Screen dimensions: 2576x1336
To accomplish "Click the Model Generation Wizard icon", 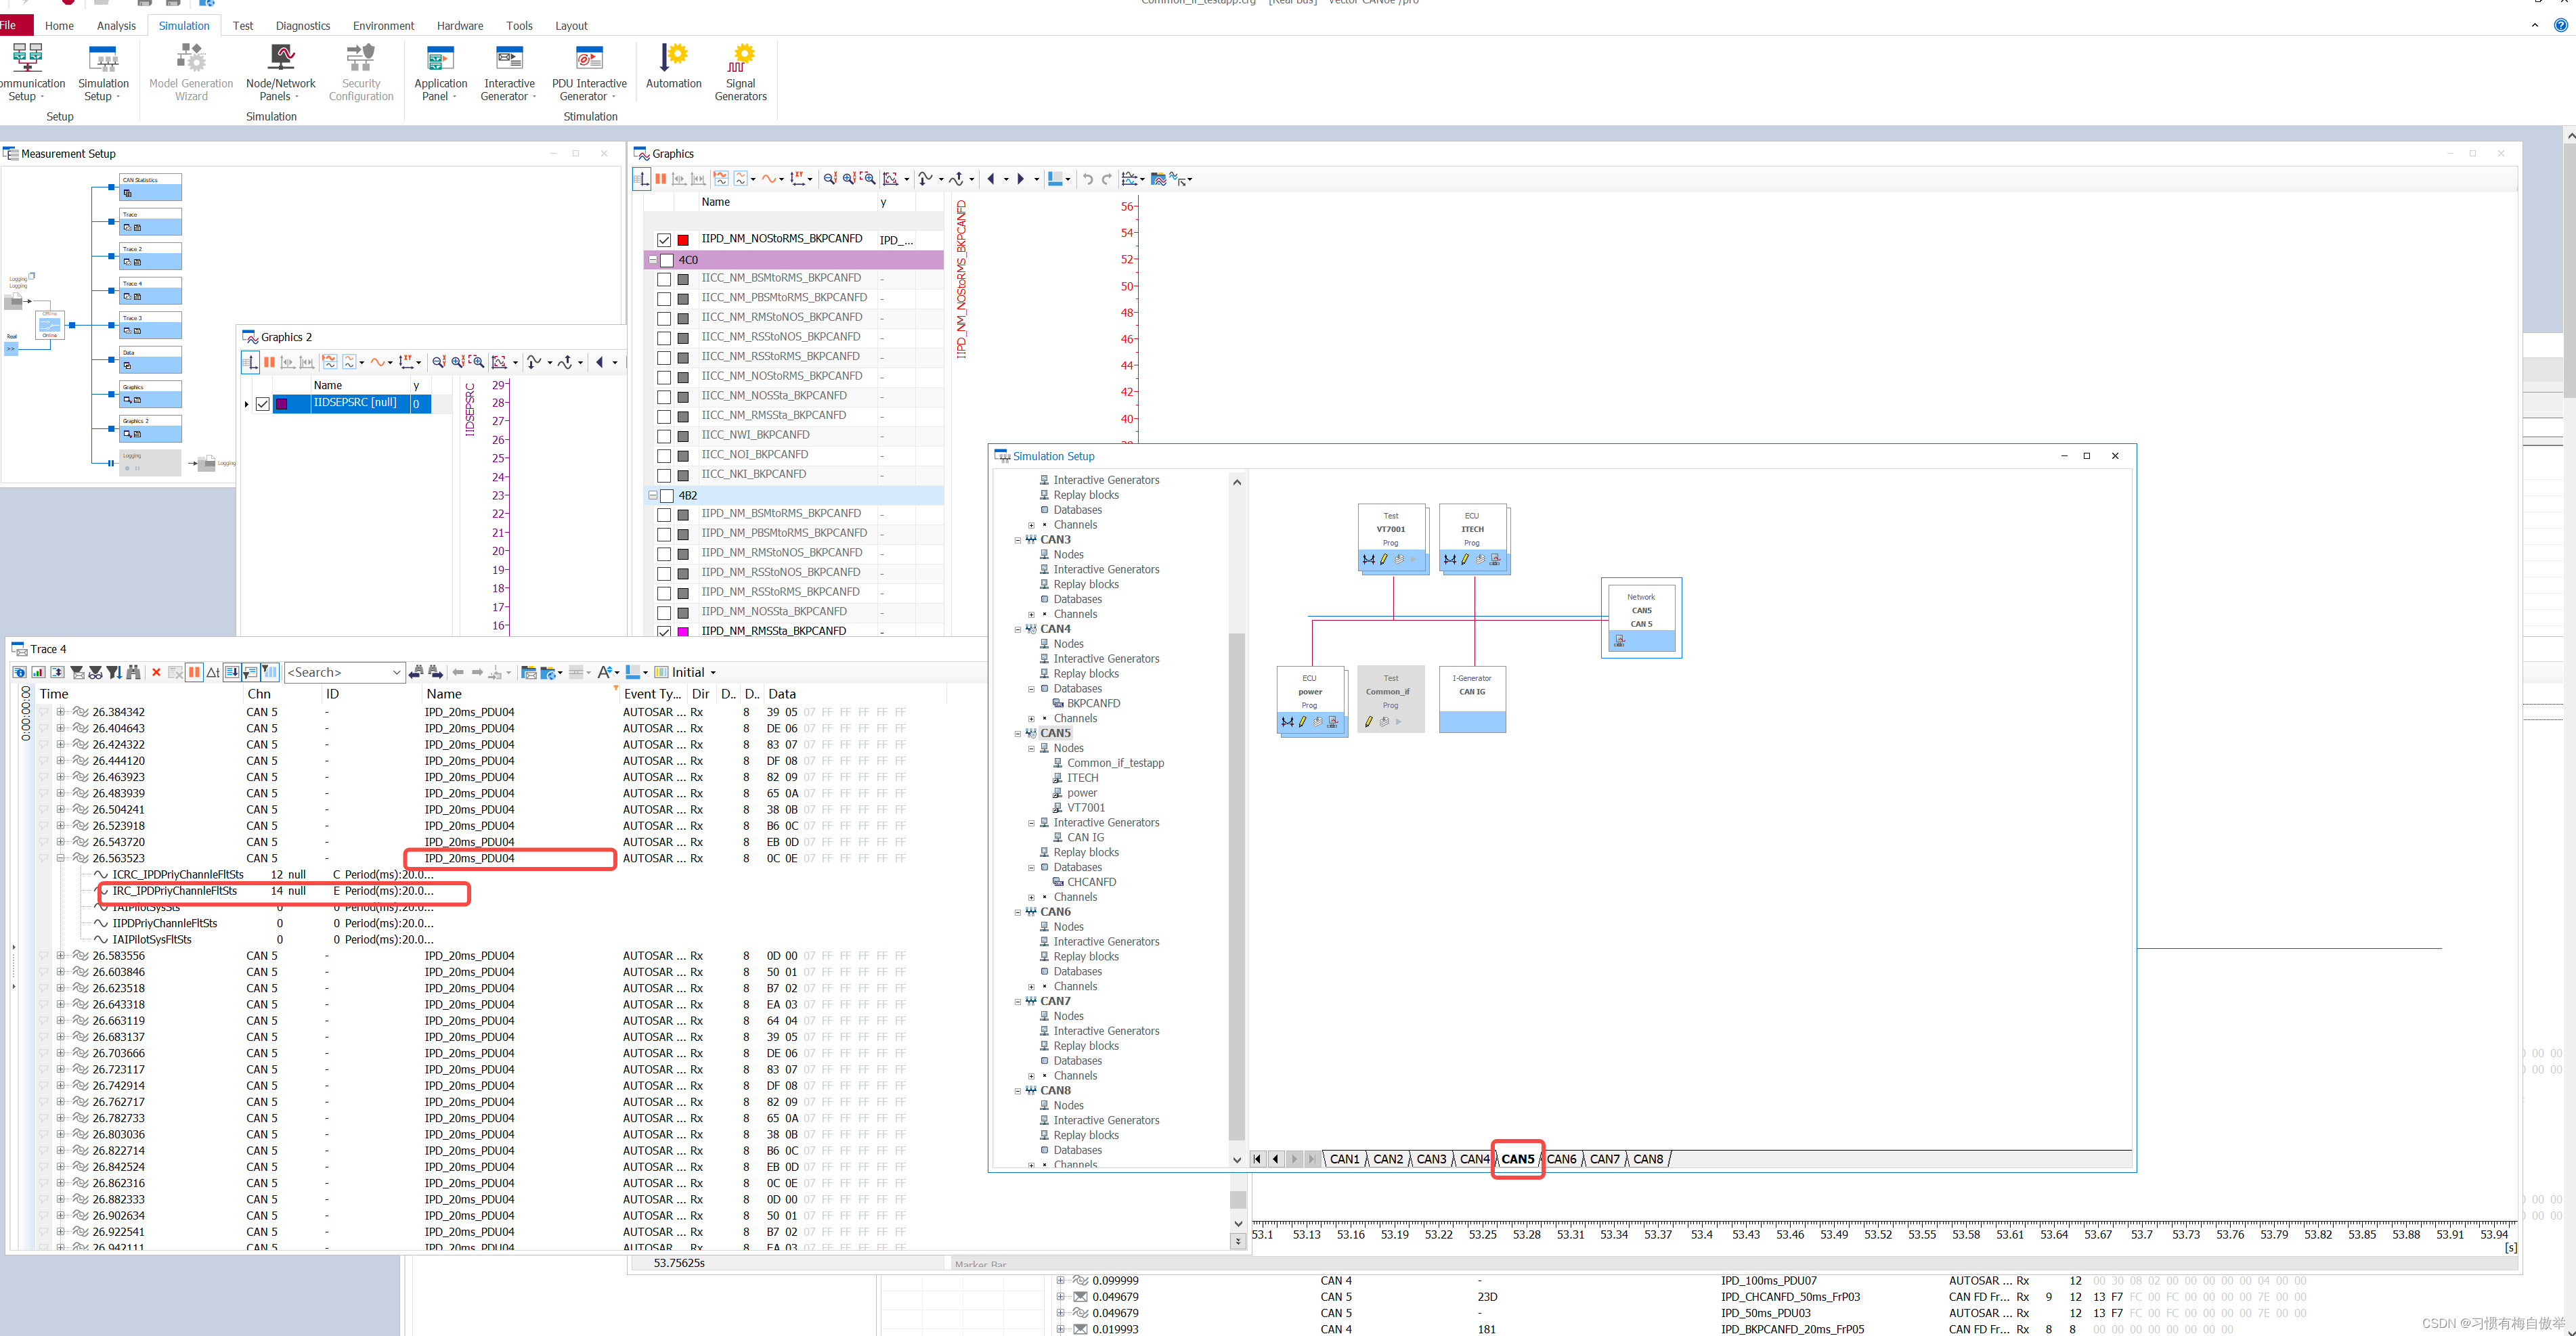I will click(191, 57).
